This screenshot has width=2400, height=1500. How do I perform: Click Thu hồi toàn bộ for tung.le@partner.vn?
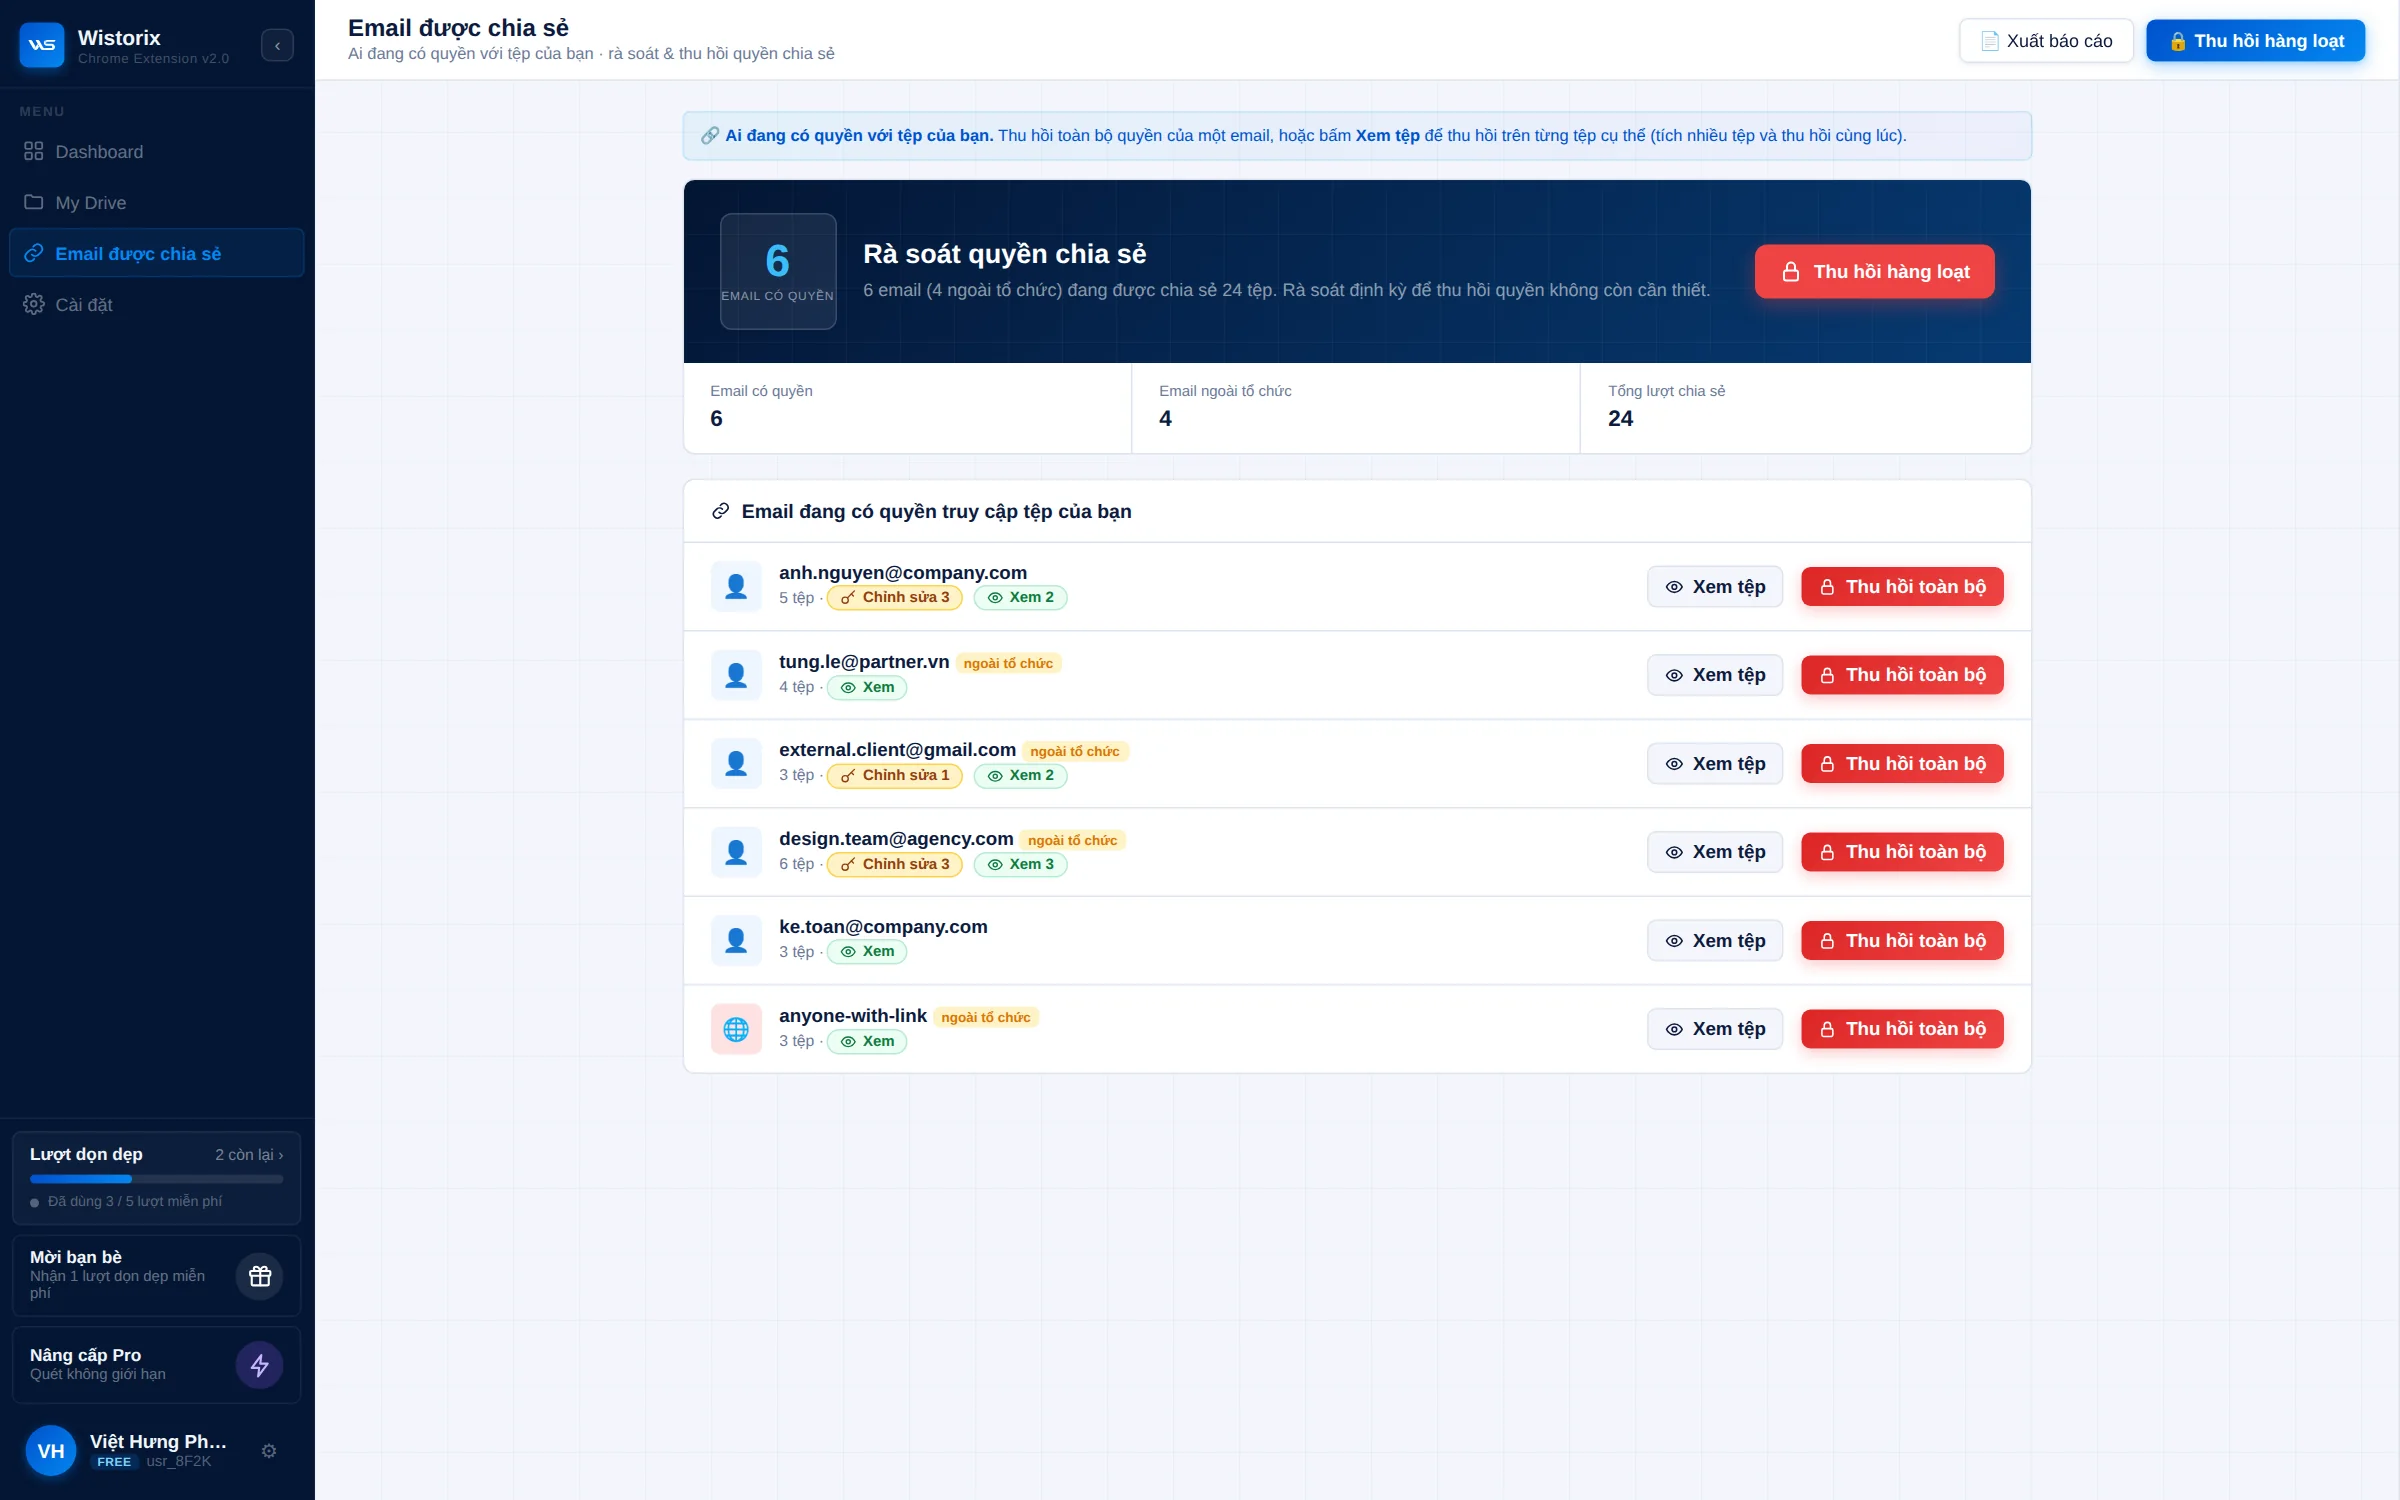coord(1902,675)
